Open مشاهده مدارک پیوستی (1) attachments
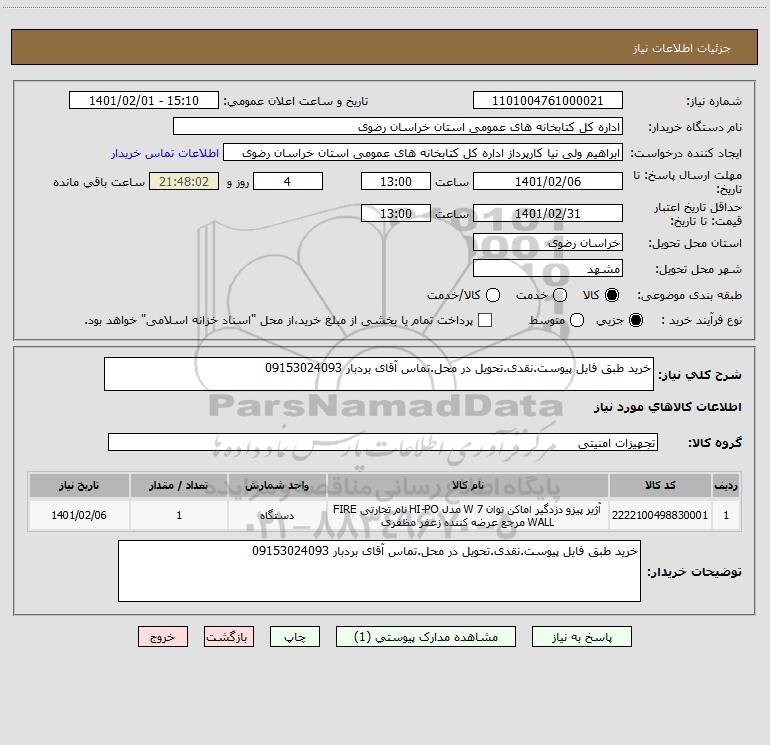770x745 pixels. click(x=426, y=637)
